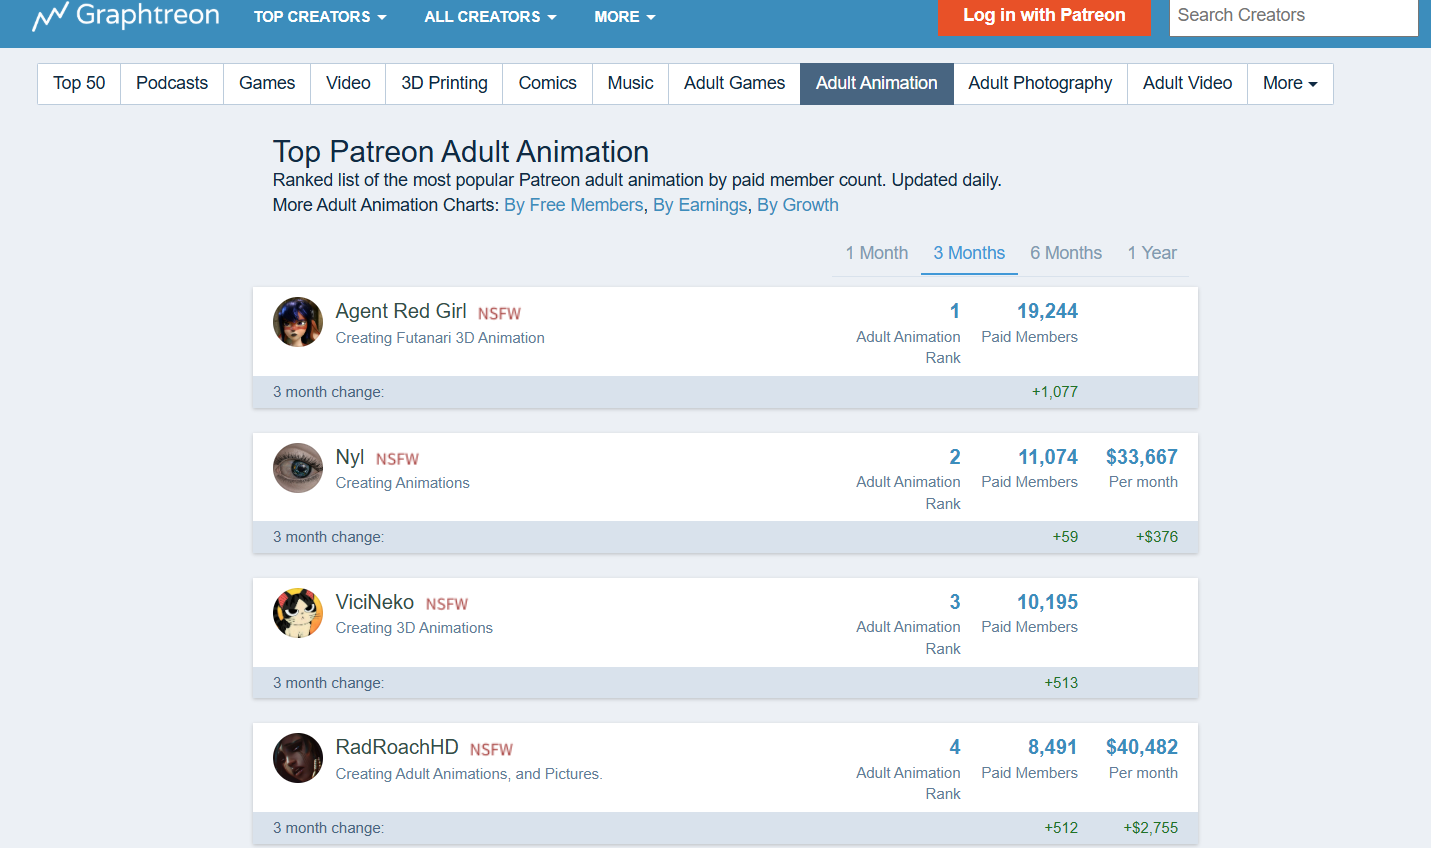Expand the Top Creators dropdown menu

coord(320,17)
